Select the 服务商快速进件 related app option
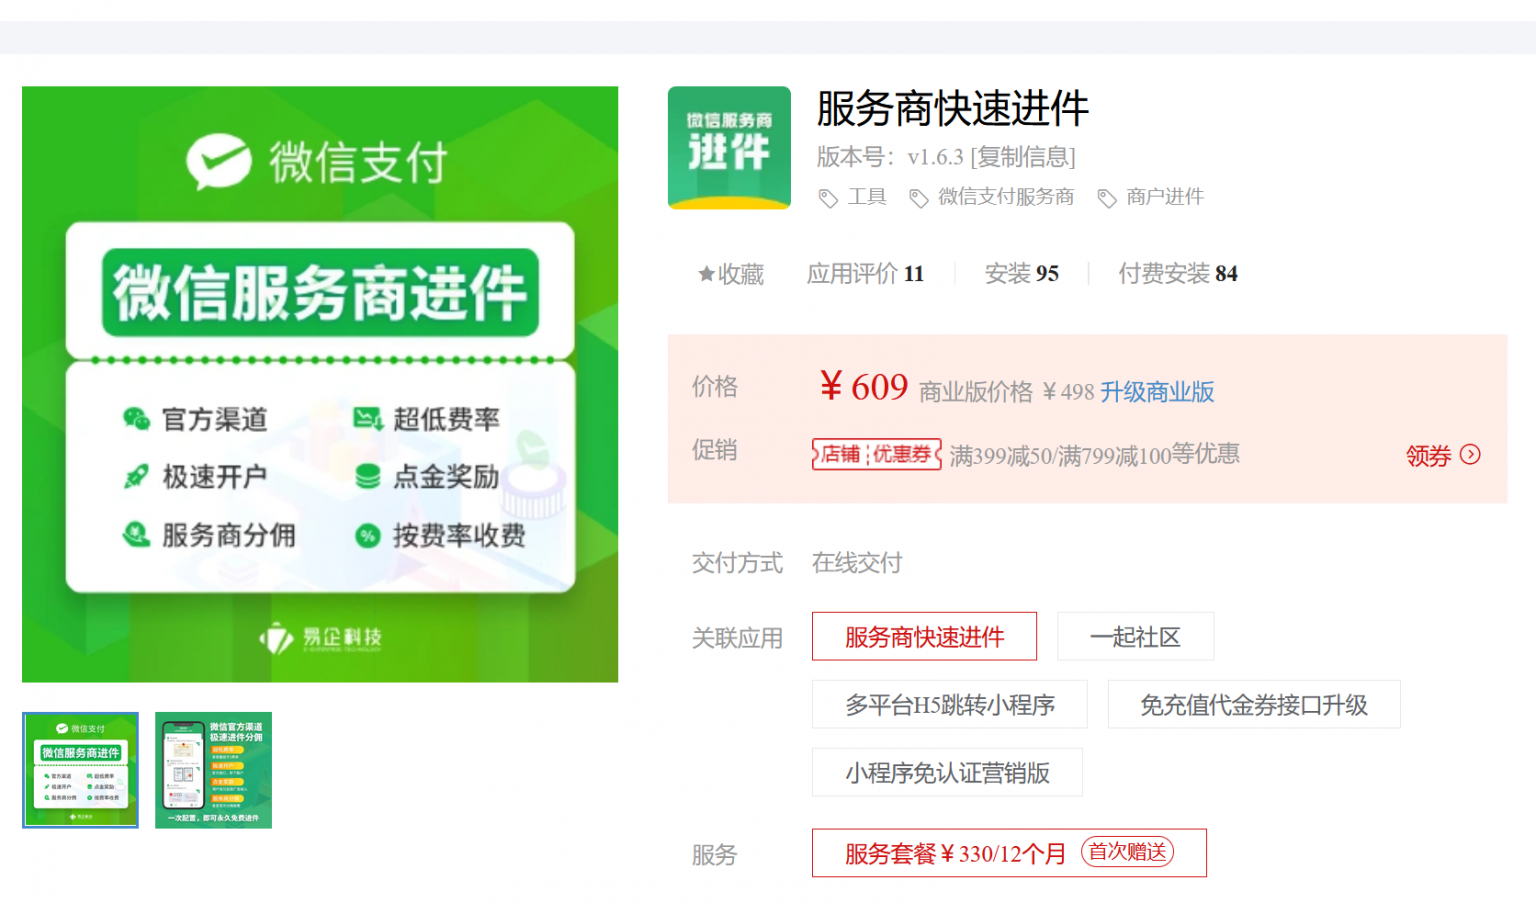Viewport: 1536px width, 903px height. (924, 637)
